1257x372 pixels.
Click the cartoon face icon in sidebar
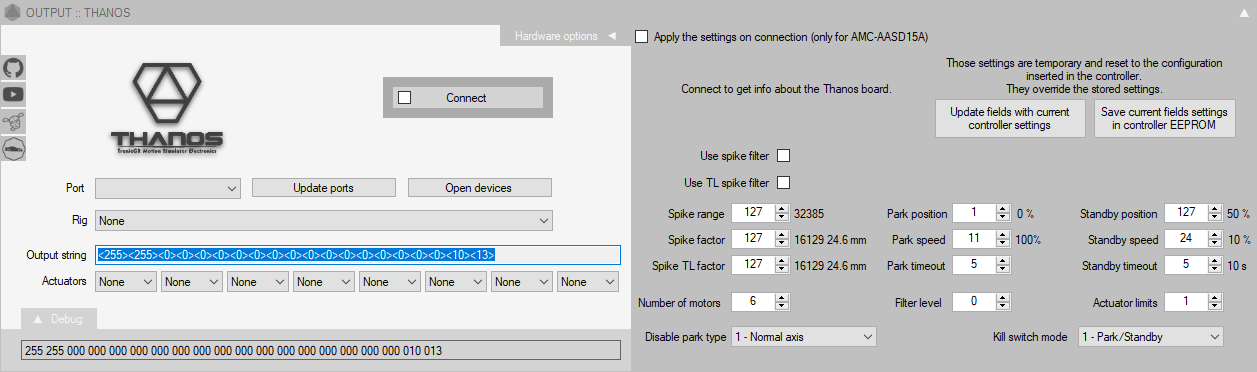coord(14,122)
